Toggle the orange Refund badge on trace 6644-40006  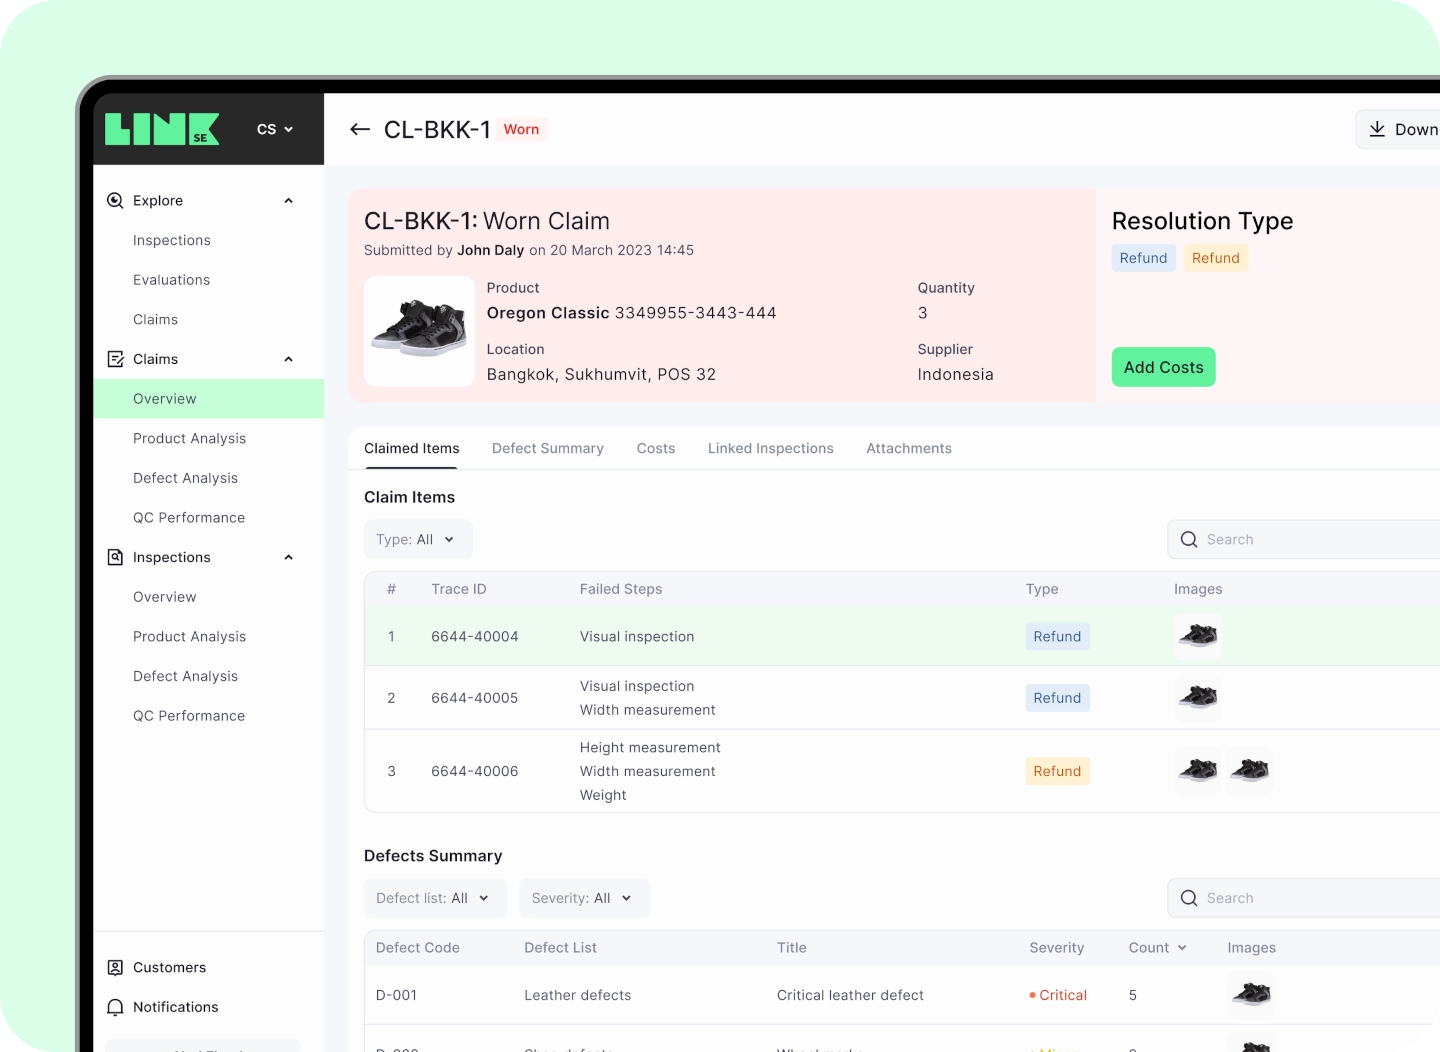[x=1057, y=771]
